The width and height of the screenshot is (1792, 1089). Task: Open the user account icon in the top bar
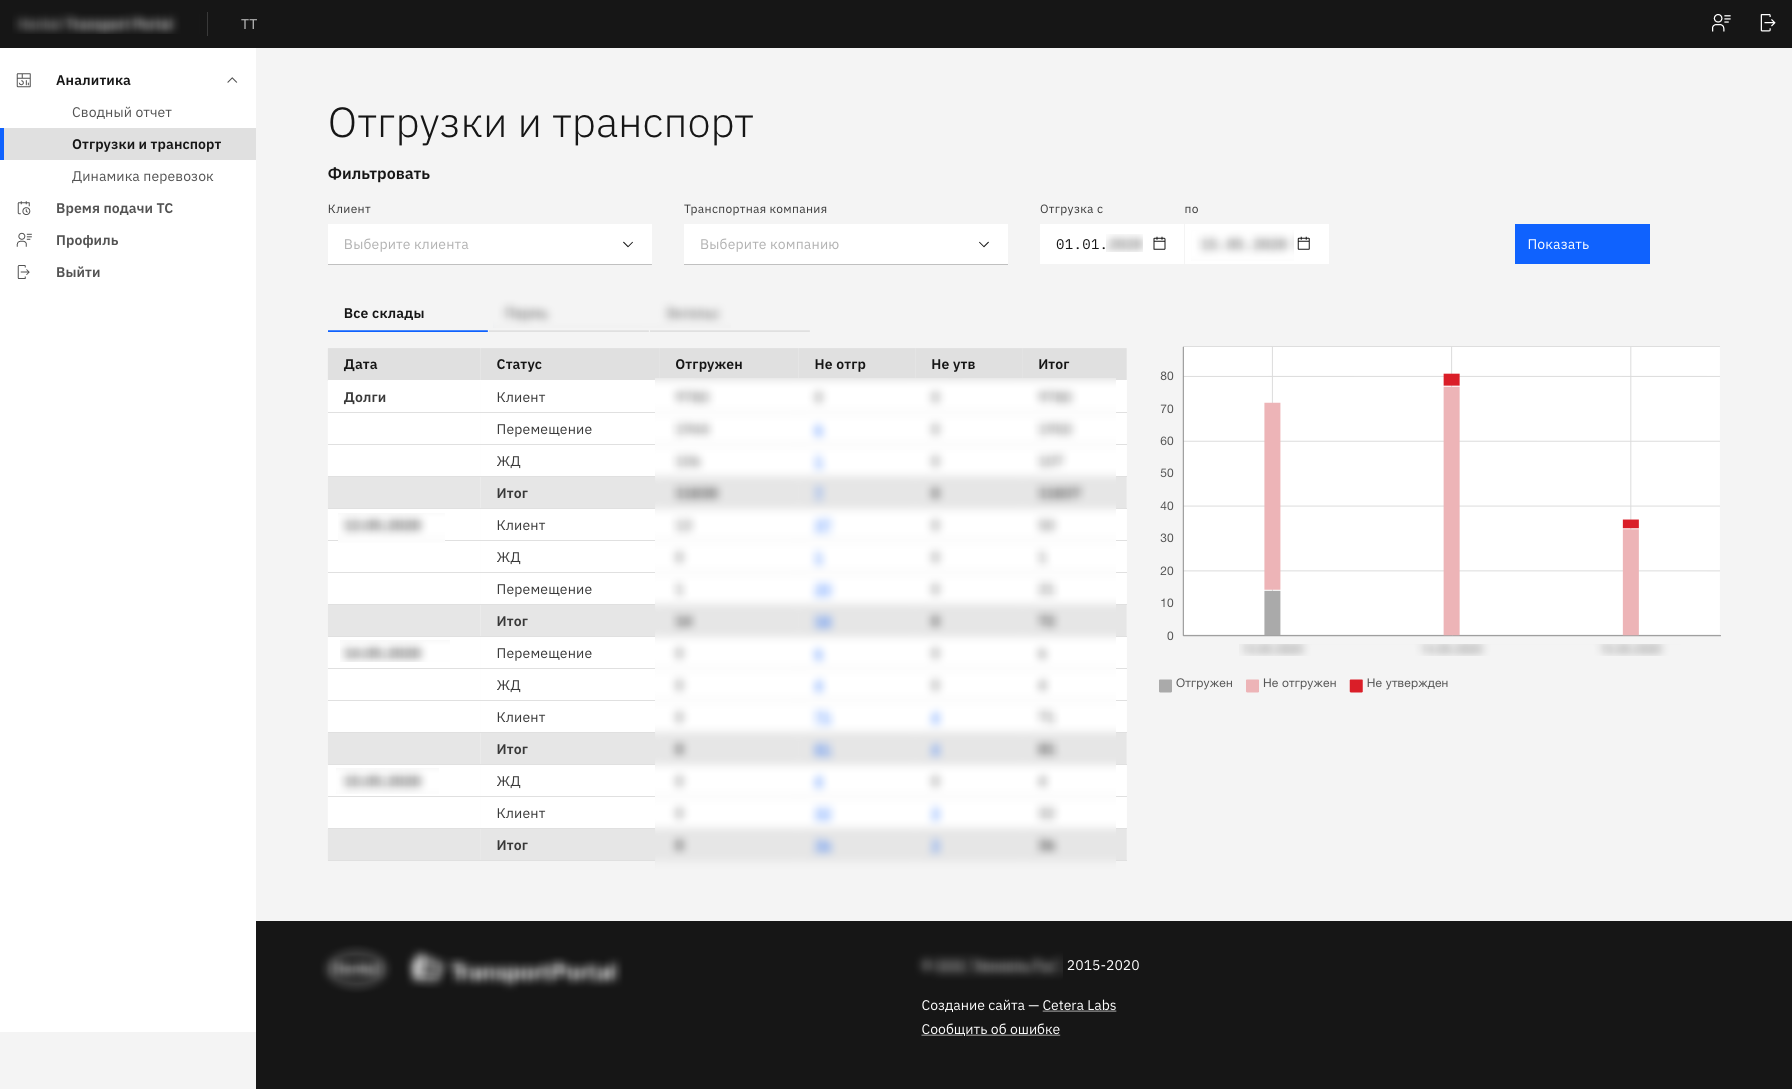pos(1720,22)
